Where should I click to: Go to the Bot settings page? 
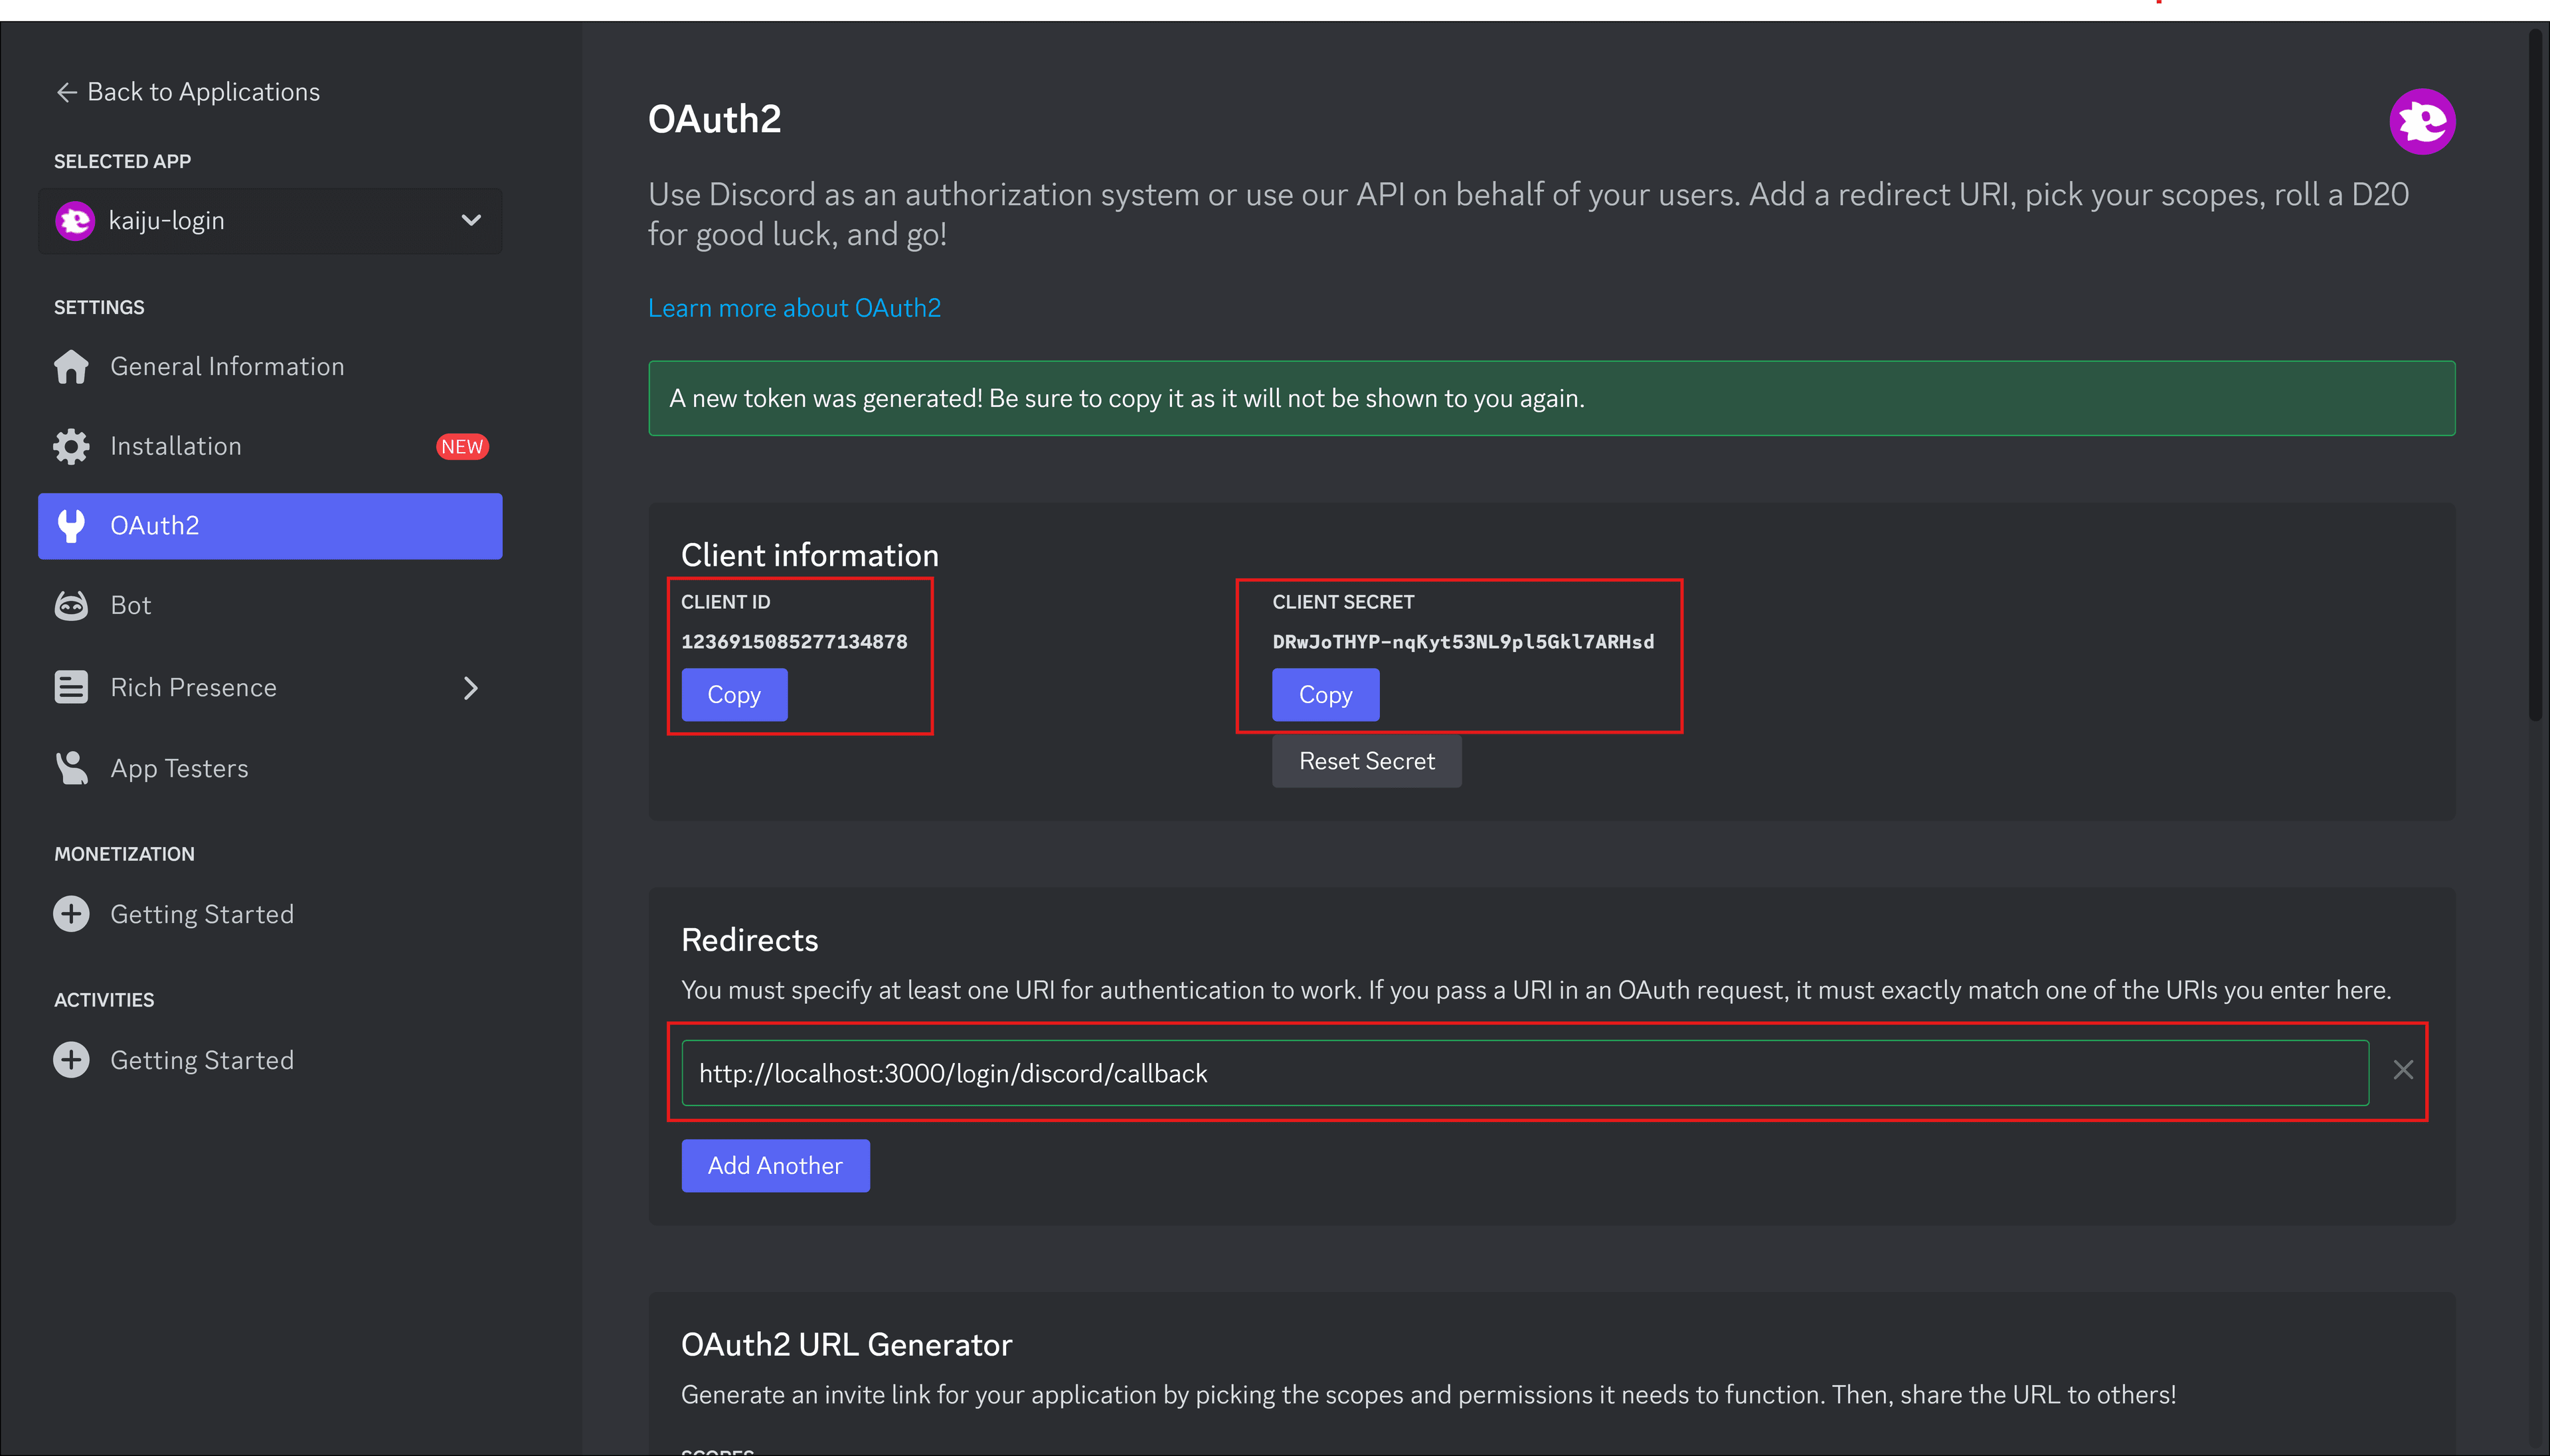(x=270, y=606)
